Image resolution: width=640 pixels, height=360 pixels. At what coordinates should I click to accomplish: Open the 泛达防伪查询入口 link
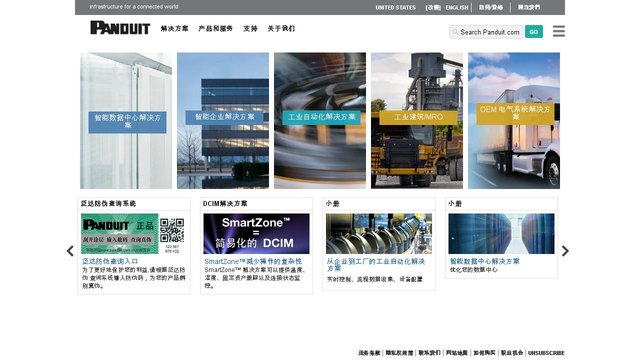tap(110, 261)
